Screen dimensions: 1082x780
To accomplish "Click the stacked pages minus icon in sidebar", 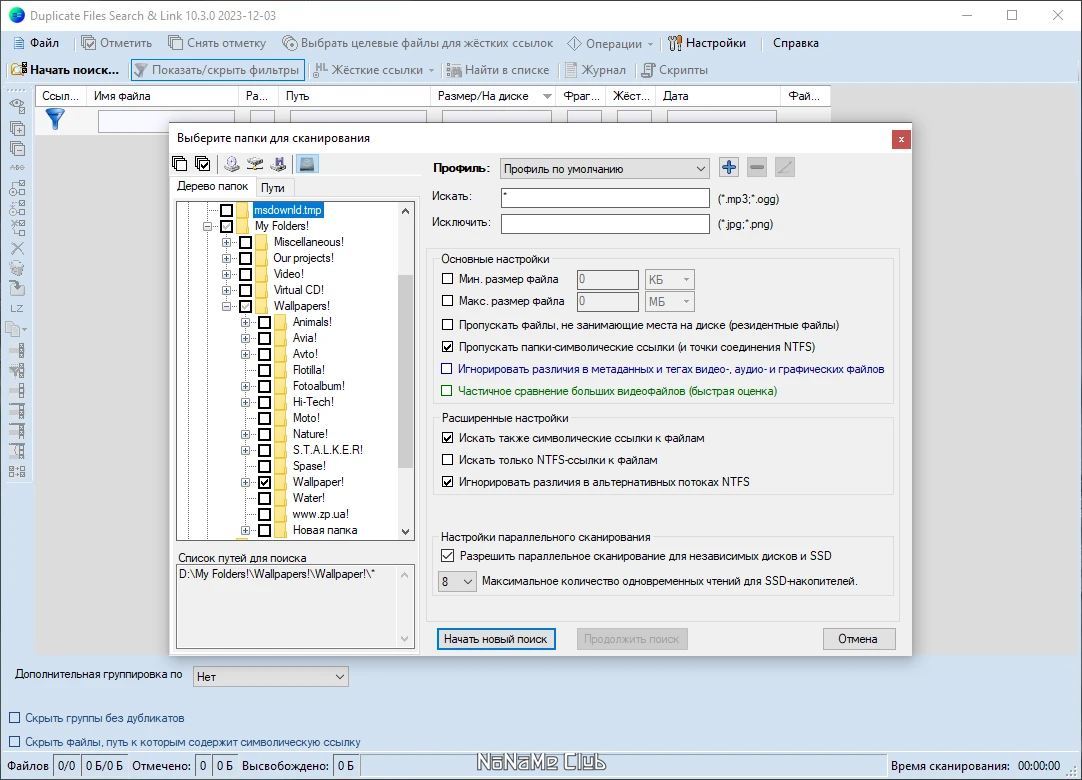I will click(17, 148).
